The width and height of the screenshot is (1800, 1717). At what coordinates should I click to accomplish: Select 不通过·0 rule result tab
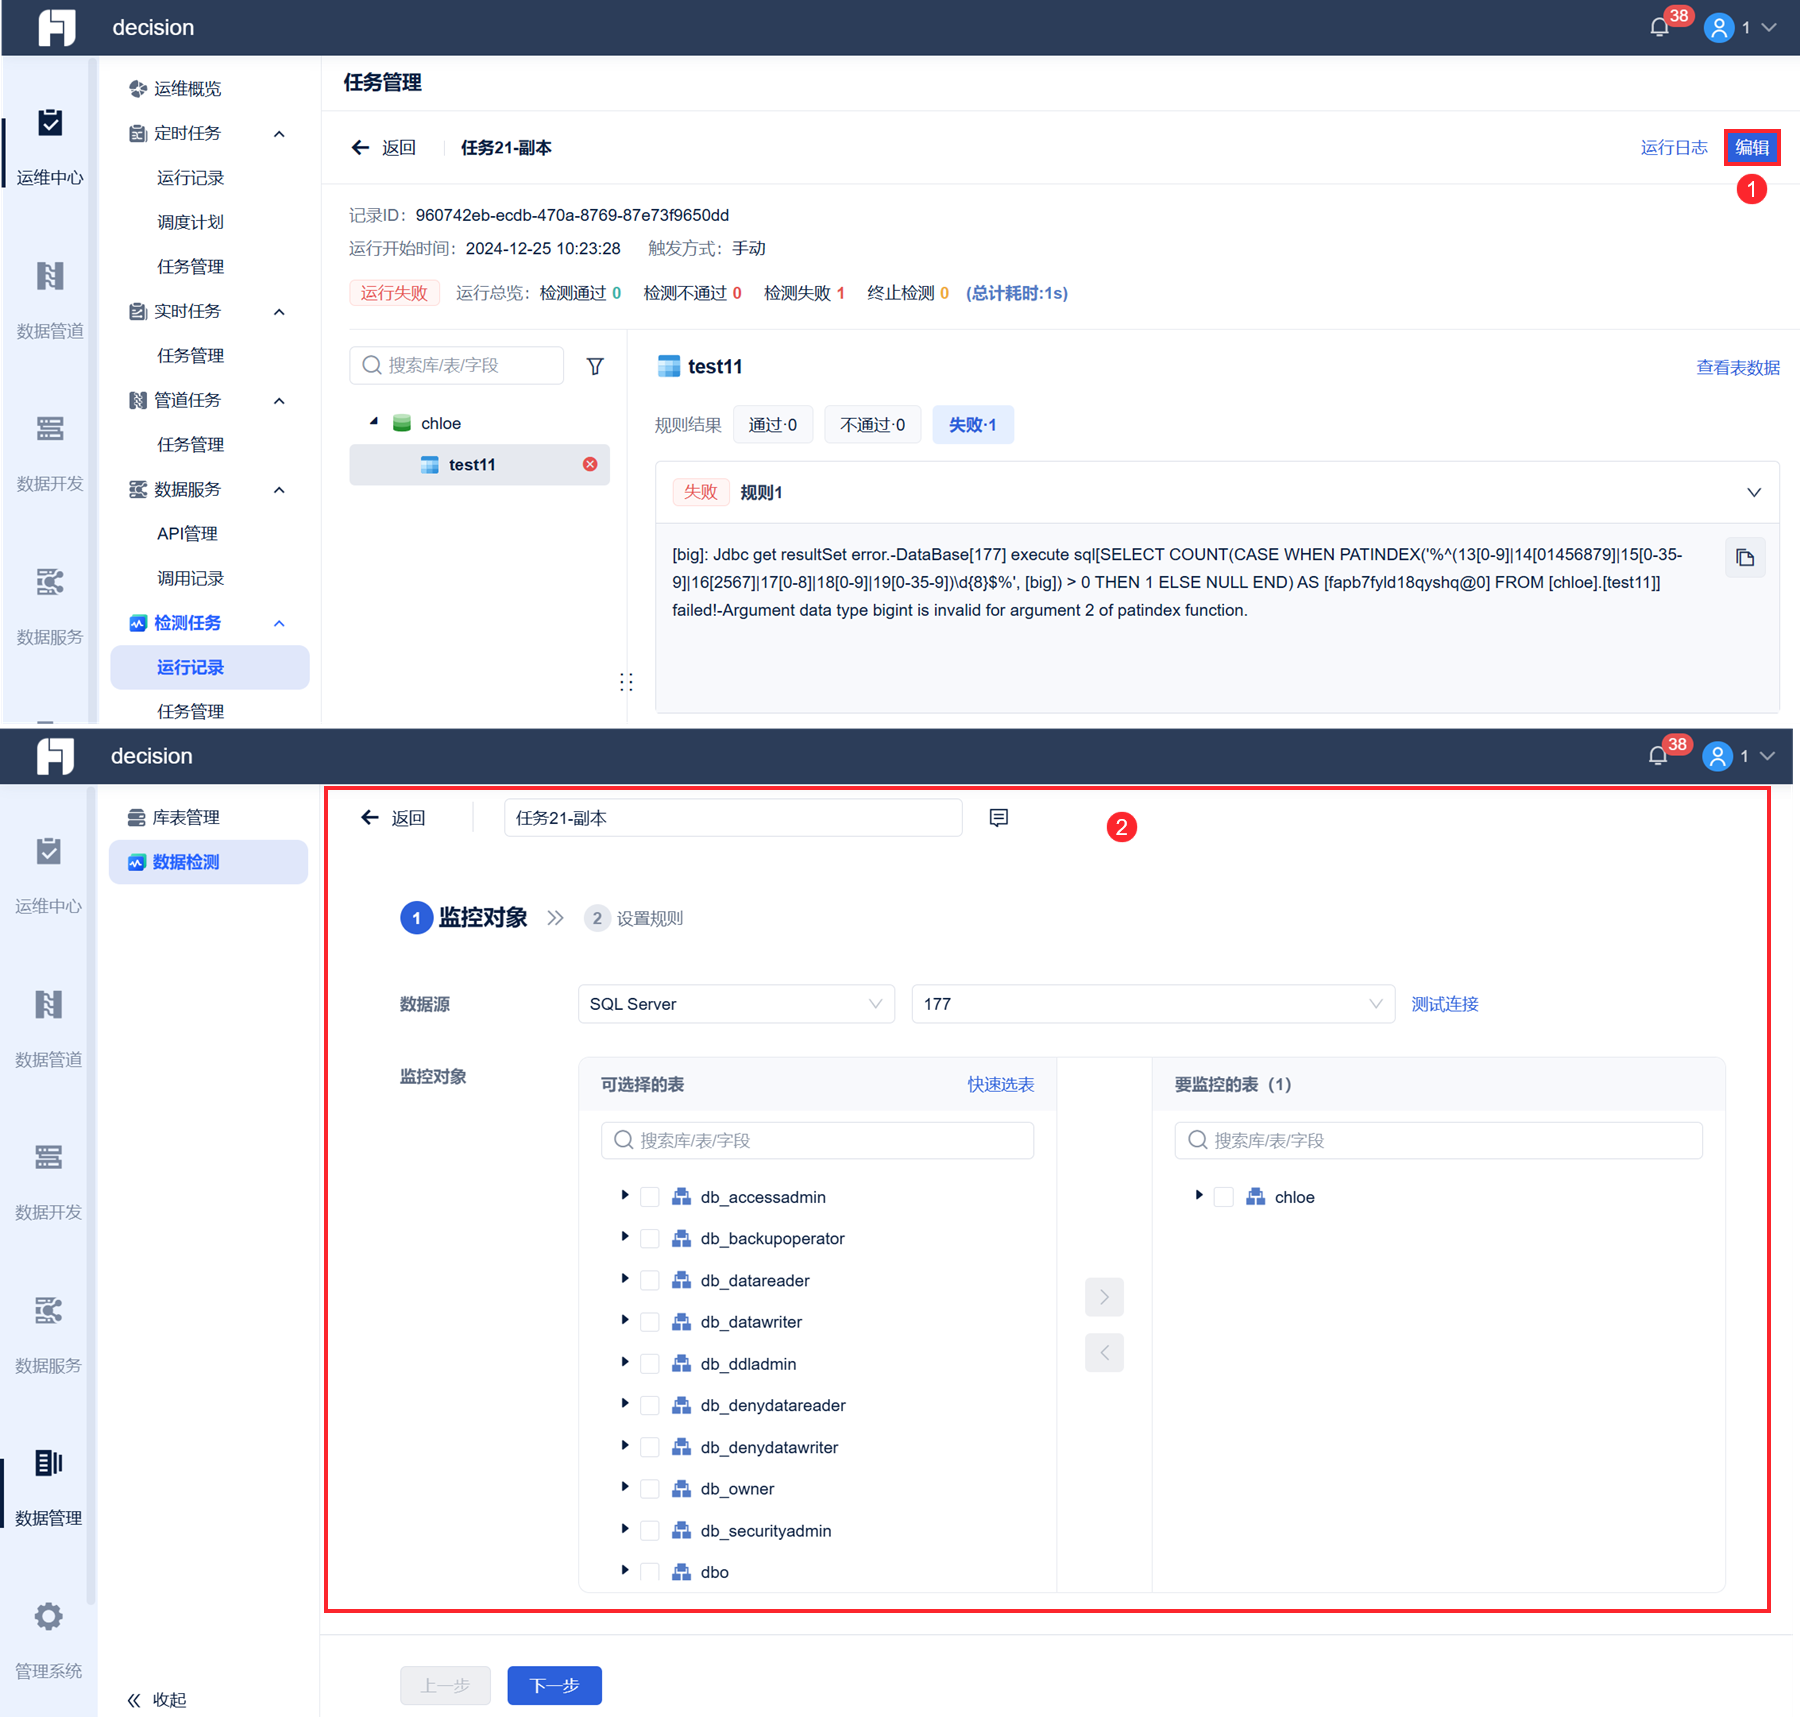click(x=872, y=425)
